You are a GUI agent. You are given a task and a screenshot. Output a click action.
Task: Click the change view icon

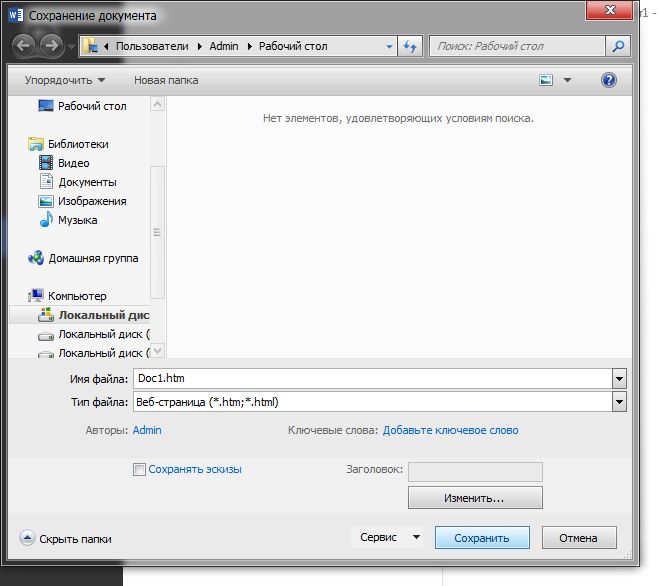click(x=546, y=80)
